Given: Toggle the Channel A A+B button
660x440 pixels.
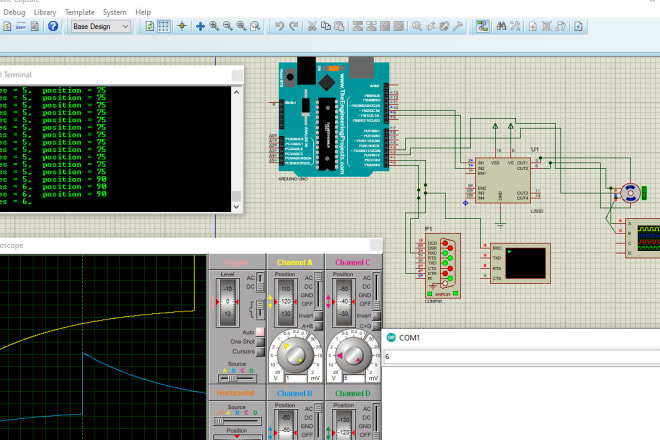Looking at the screenshot, I should 319,325.
